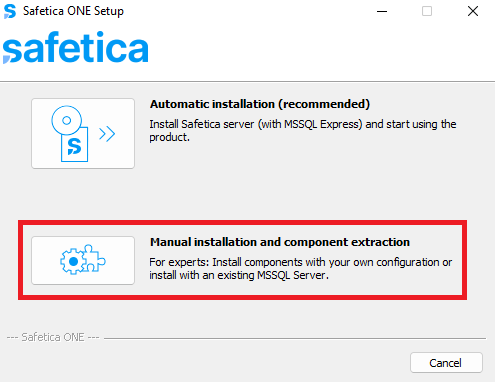Viewport: 495px width, 382px height.
Task: Click the disc icon in Automatic installation
Action: coord(66,120)
